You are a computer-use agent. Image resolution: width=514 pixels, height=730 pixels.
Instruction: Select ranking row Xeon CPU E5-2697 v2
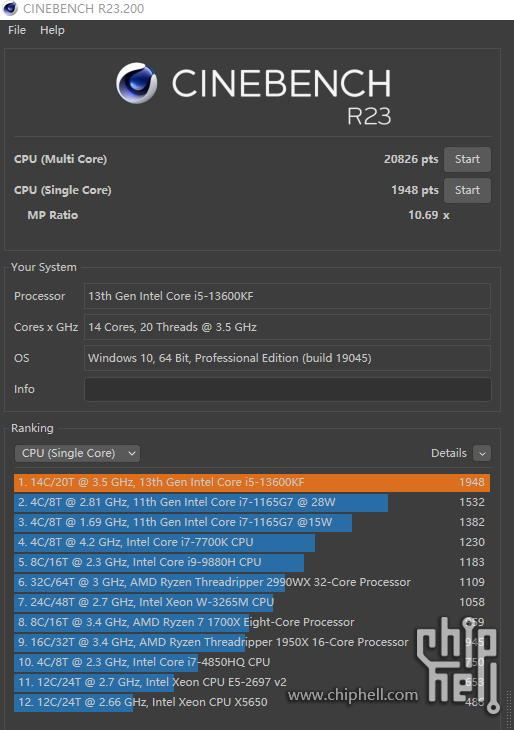[x=252, y=683]
